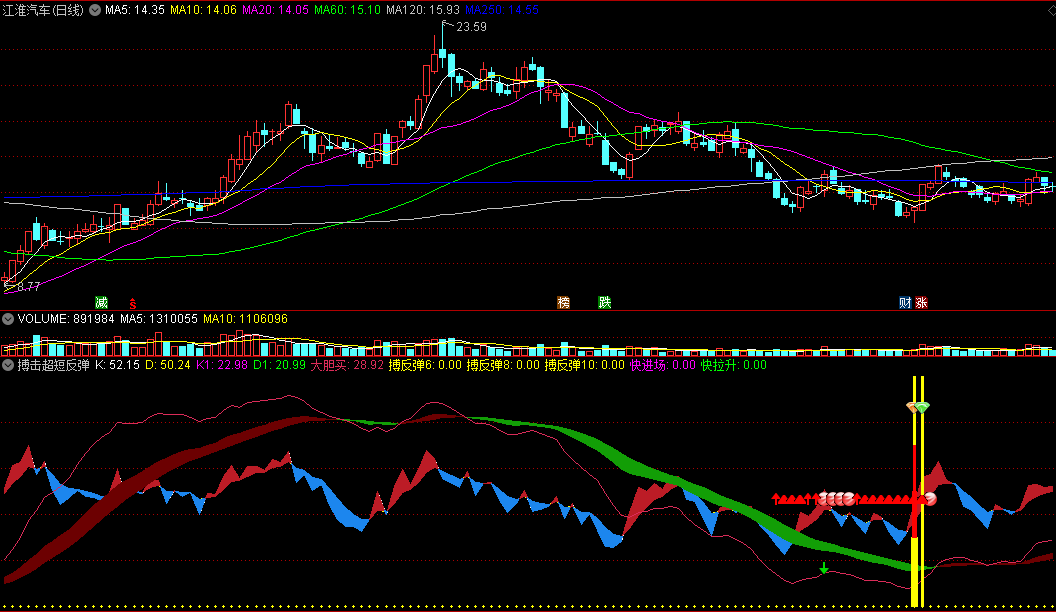The width and height of the screenshot is (1056, 612).
Task: Click the 大胆买: 28.92 value
Action: [347, 366]
